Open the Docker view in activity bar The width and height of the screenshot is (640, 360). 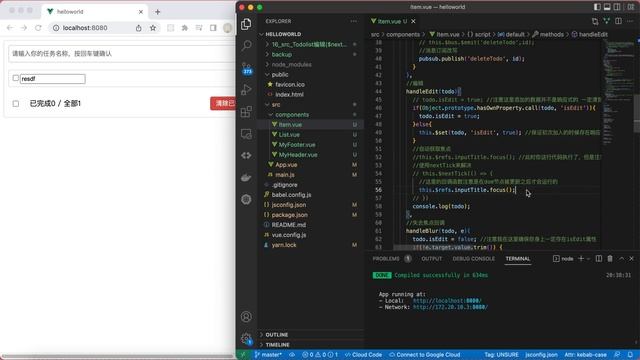pos(246,178)
